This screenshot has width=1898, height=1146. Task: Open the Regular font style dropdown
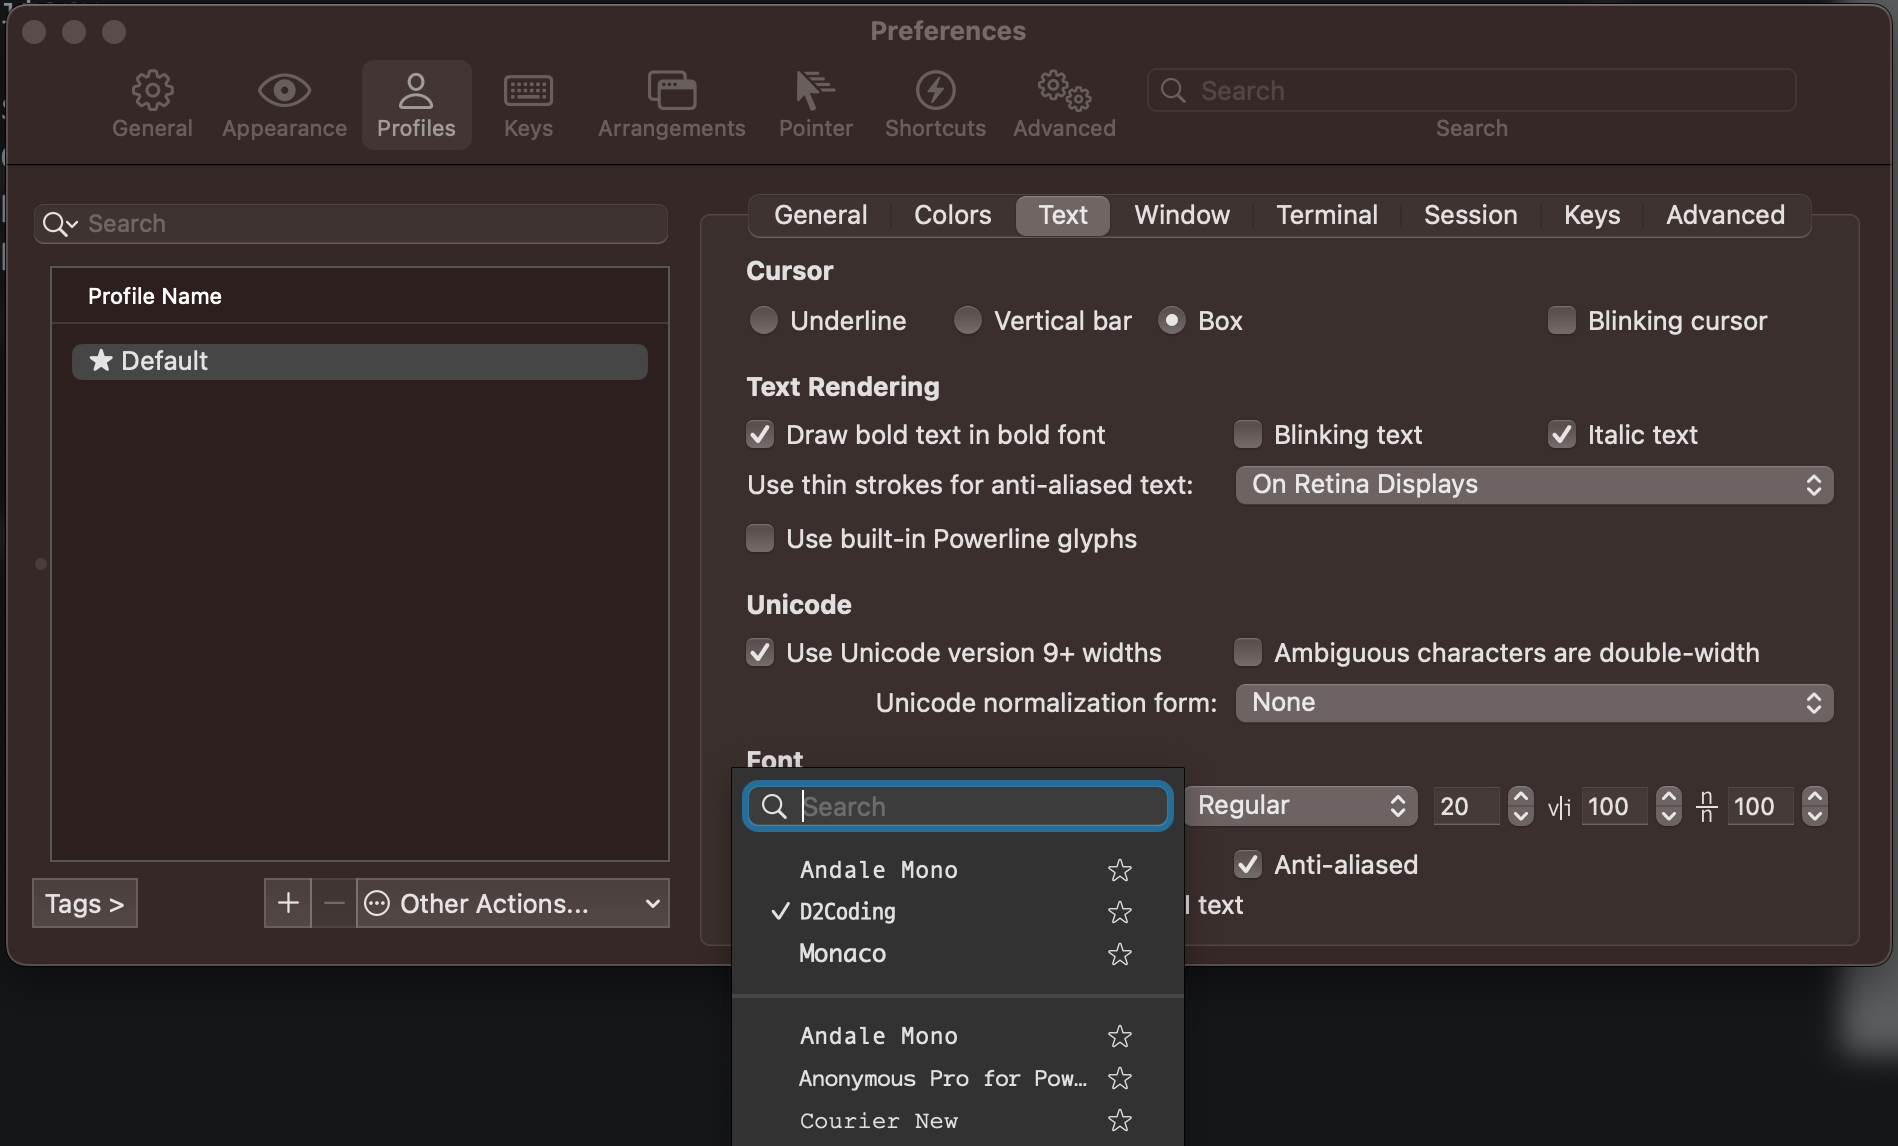[x=1301, y=806]
